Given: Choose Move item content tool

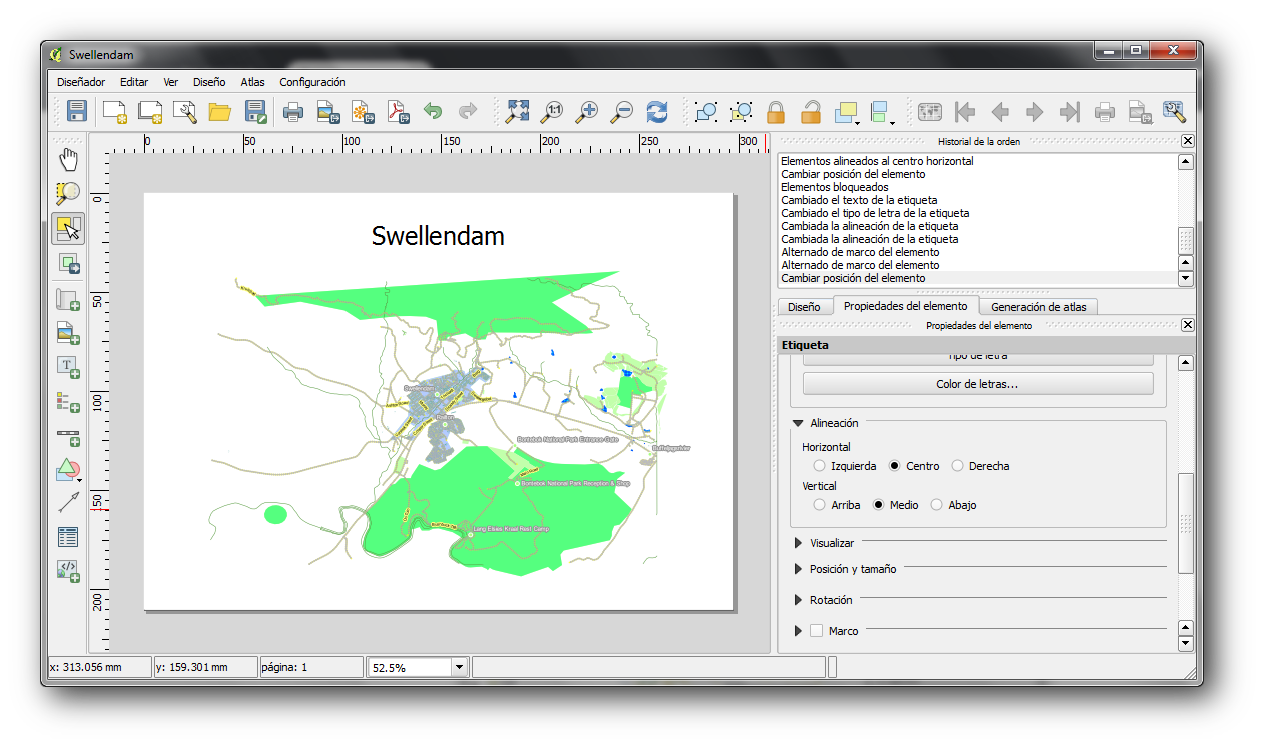Looking at the screenshot, I should [x=68, y=264].
